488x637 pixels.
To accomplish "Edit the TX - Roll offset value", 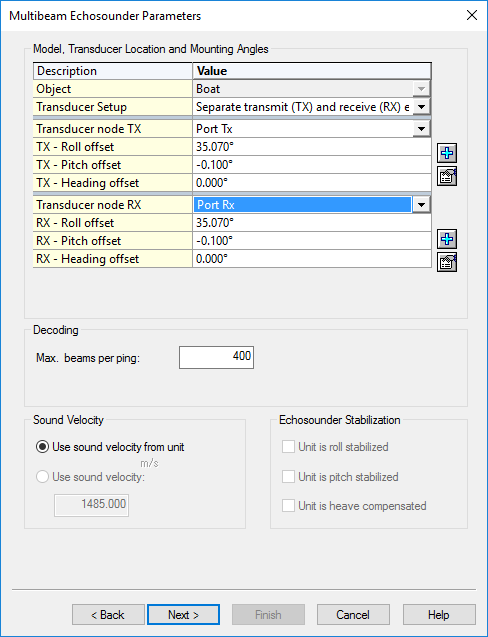I will [x=312, y=147].
